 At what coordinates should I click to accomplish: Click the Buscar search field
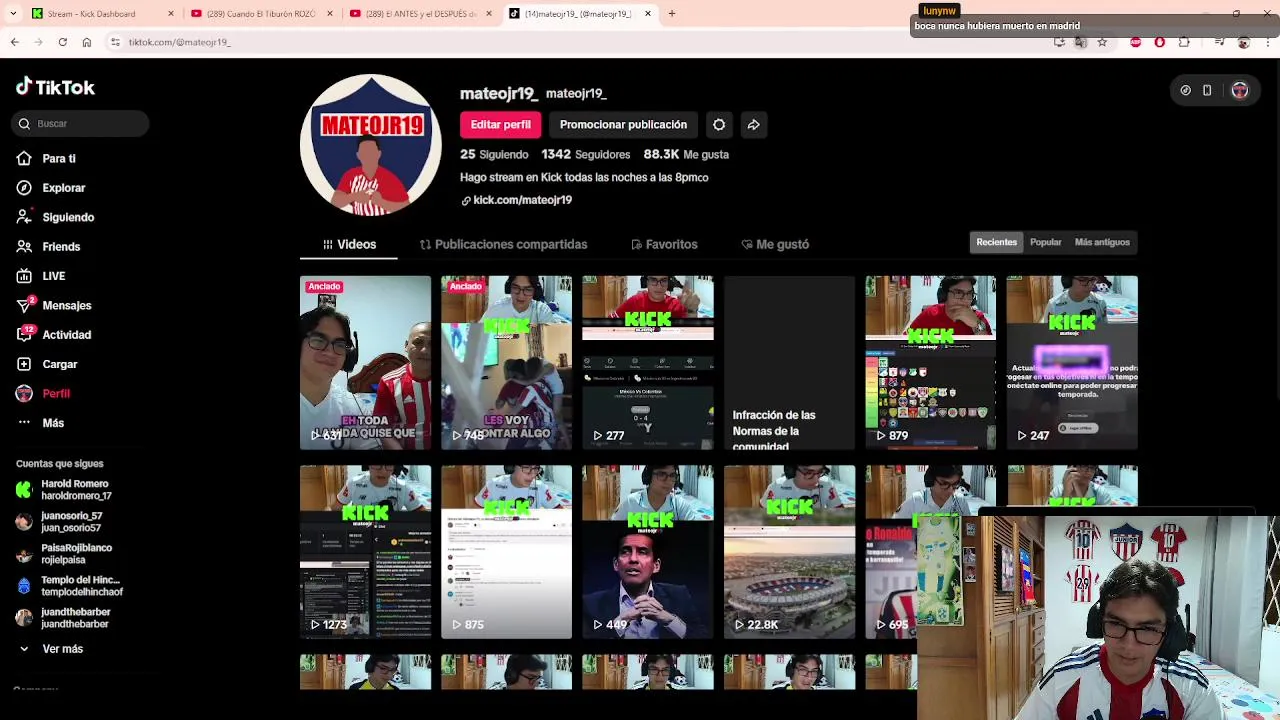coord(80,123)
